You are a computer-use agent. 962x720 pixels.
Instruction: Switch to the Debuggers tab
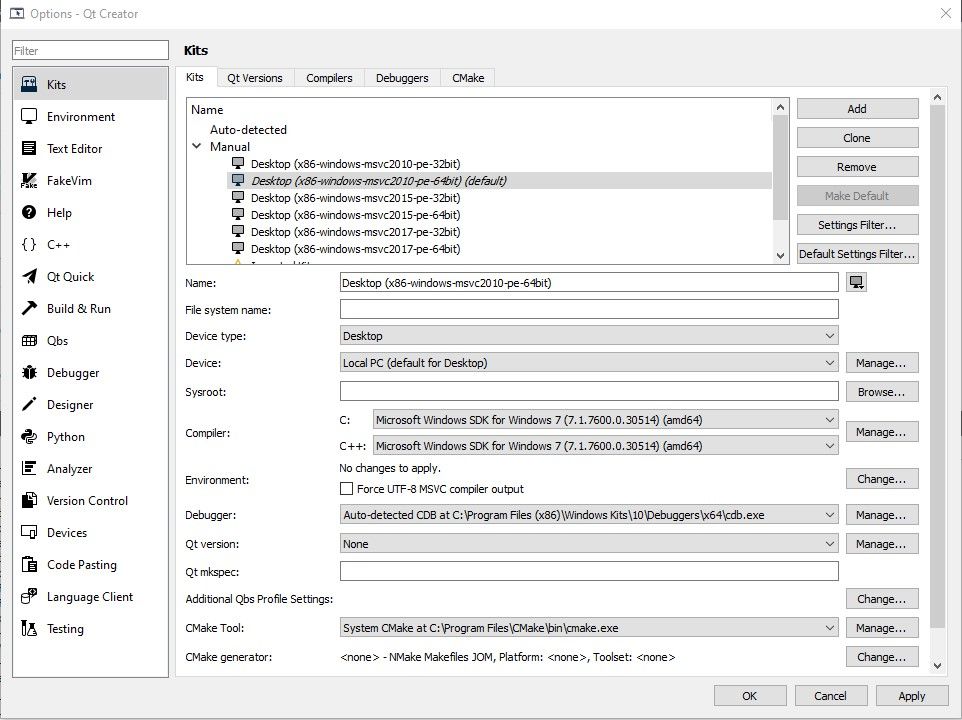point(402,78)
